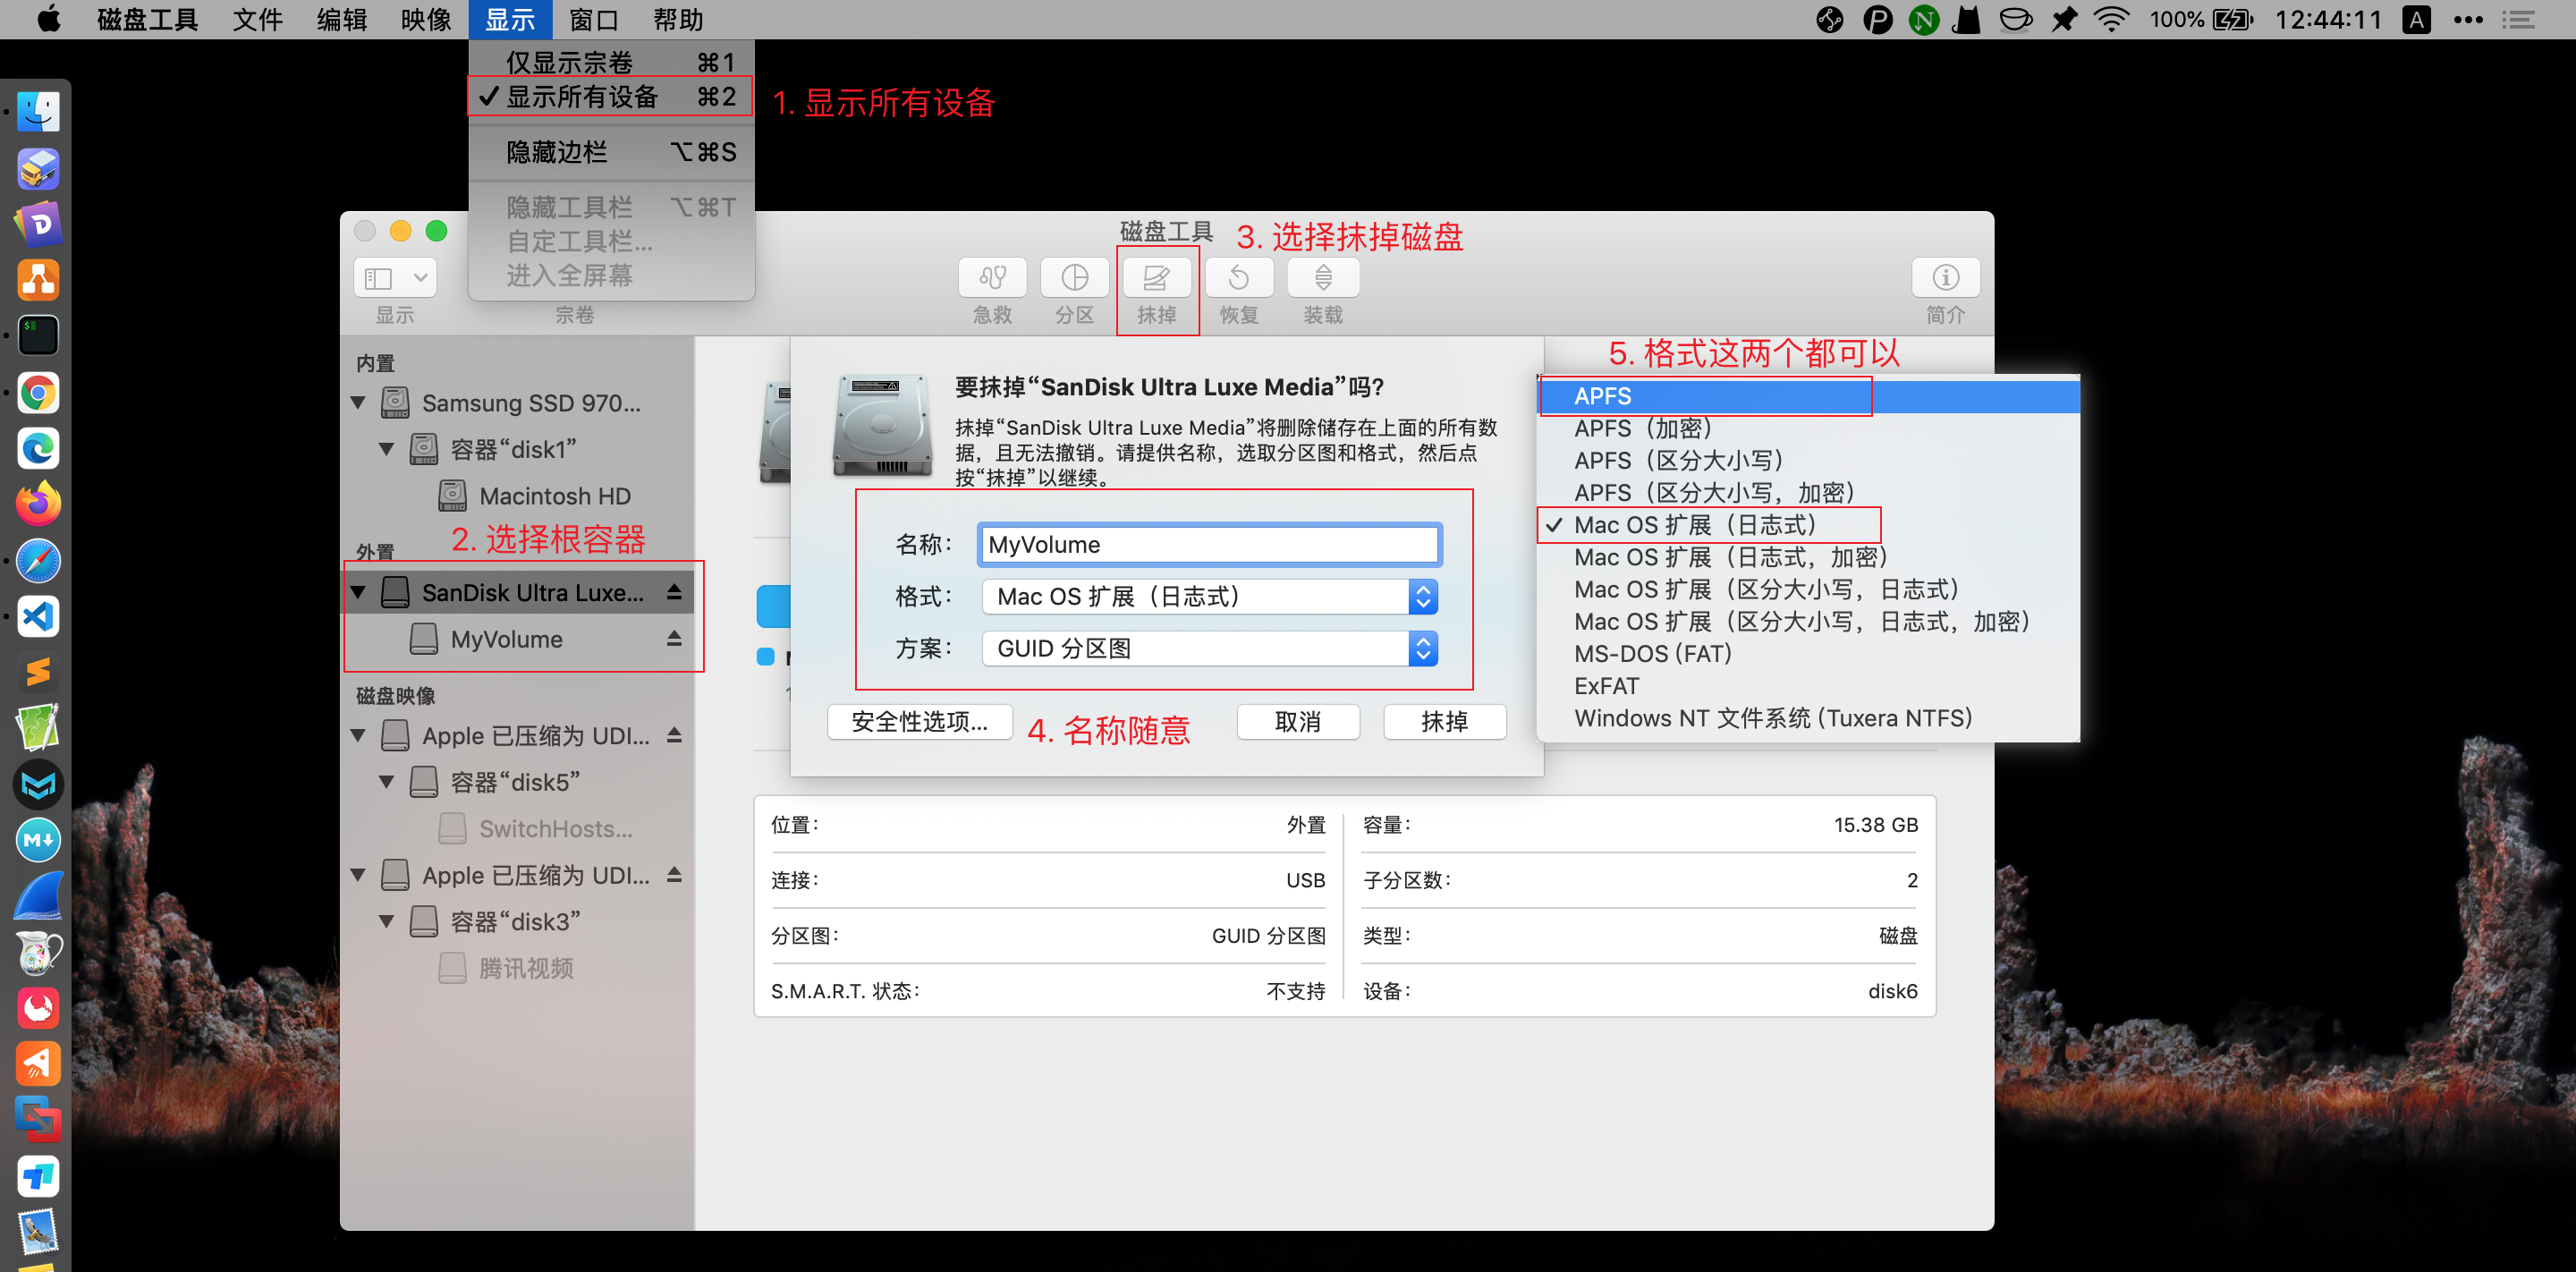Open the 分区 (Partition) tool
Screen dimensions: 2576x1272
tap(1074, 290)
